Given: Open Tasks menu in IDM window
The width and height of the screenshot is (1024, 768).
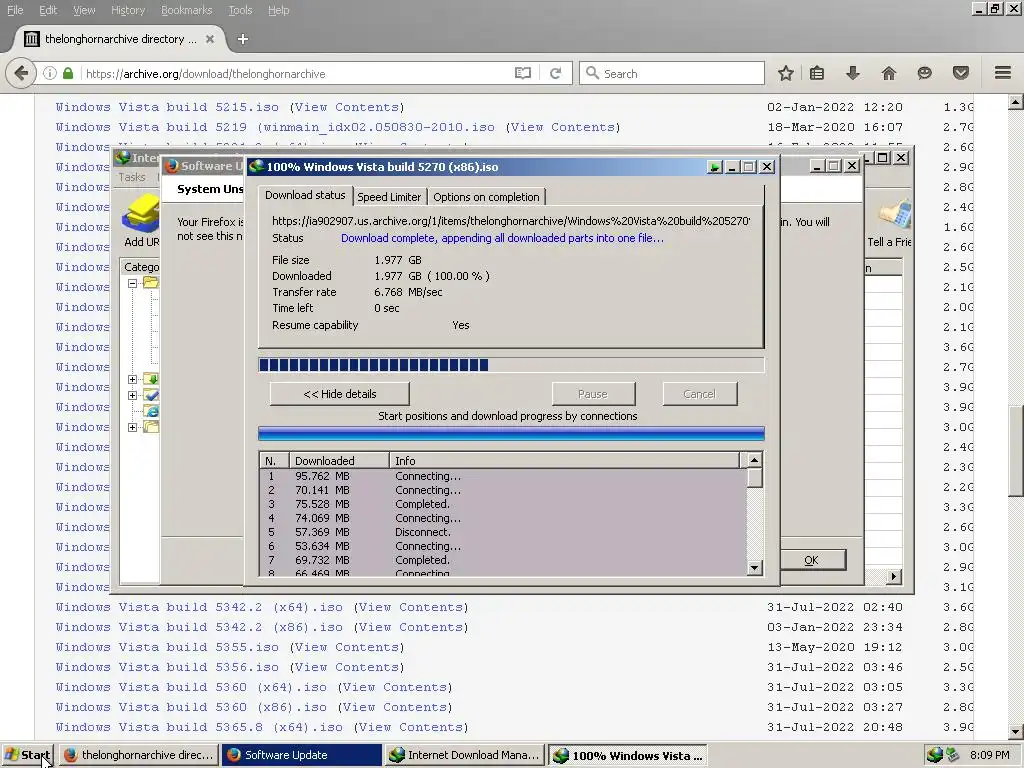Looking at the screenshot, I should point(132,177).
